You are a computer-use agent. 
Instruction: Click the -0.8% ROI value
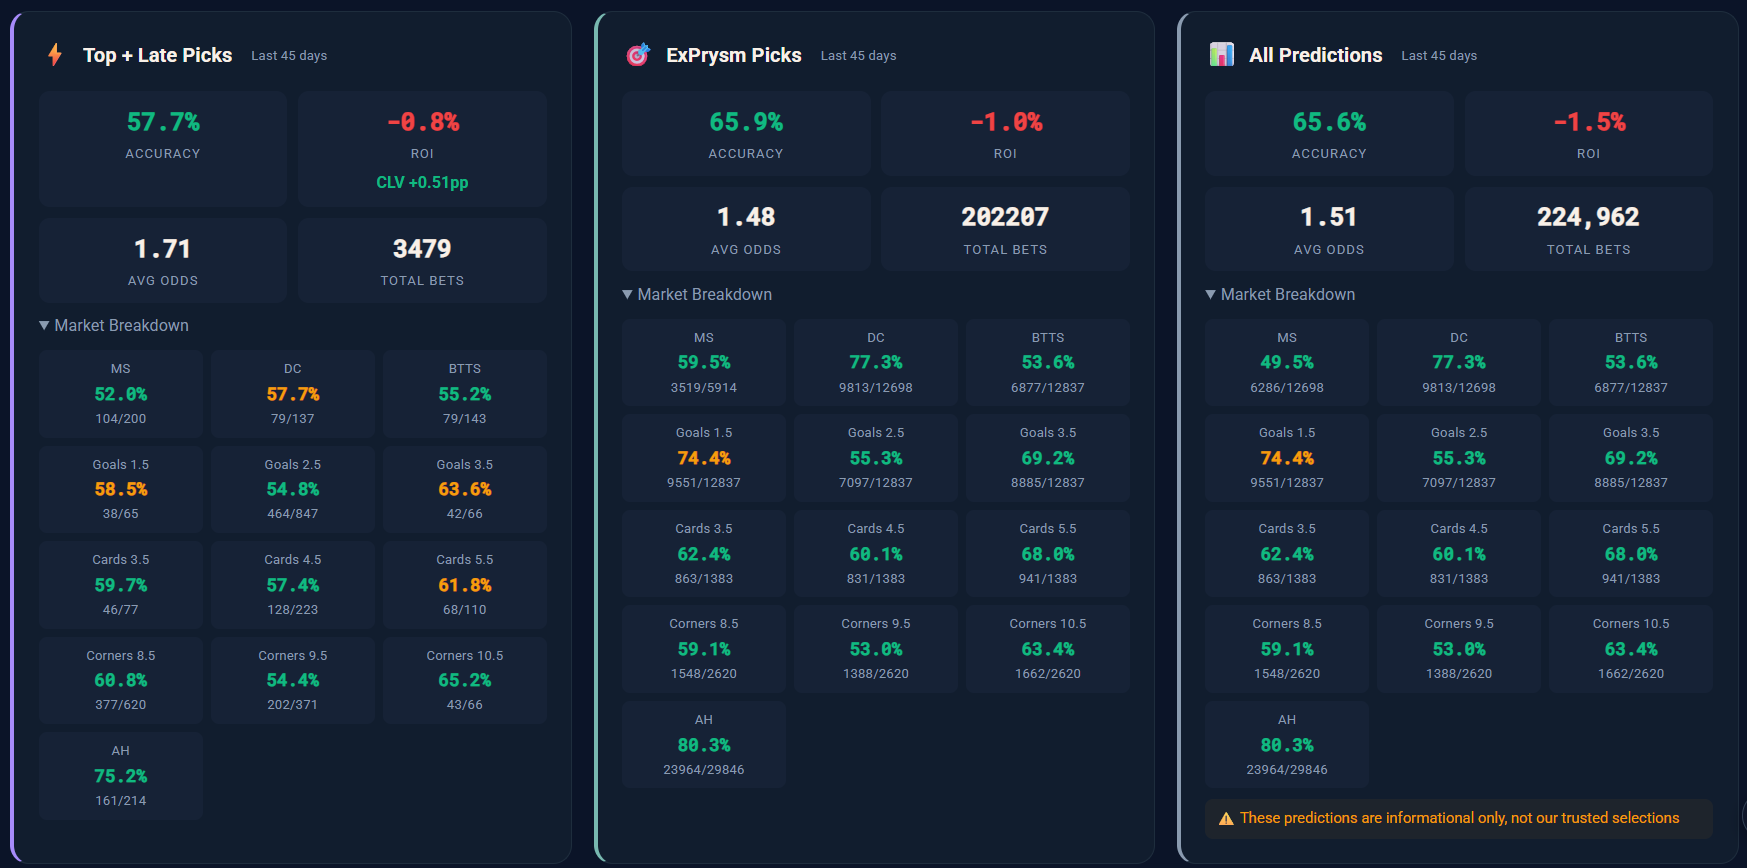click(x=423, y=122)
